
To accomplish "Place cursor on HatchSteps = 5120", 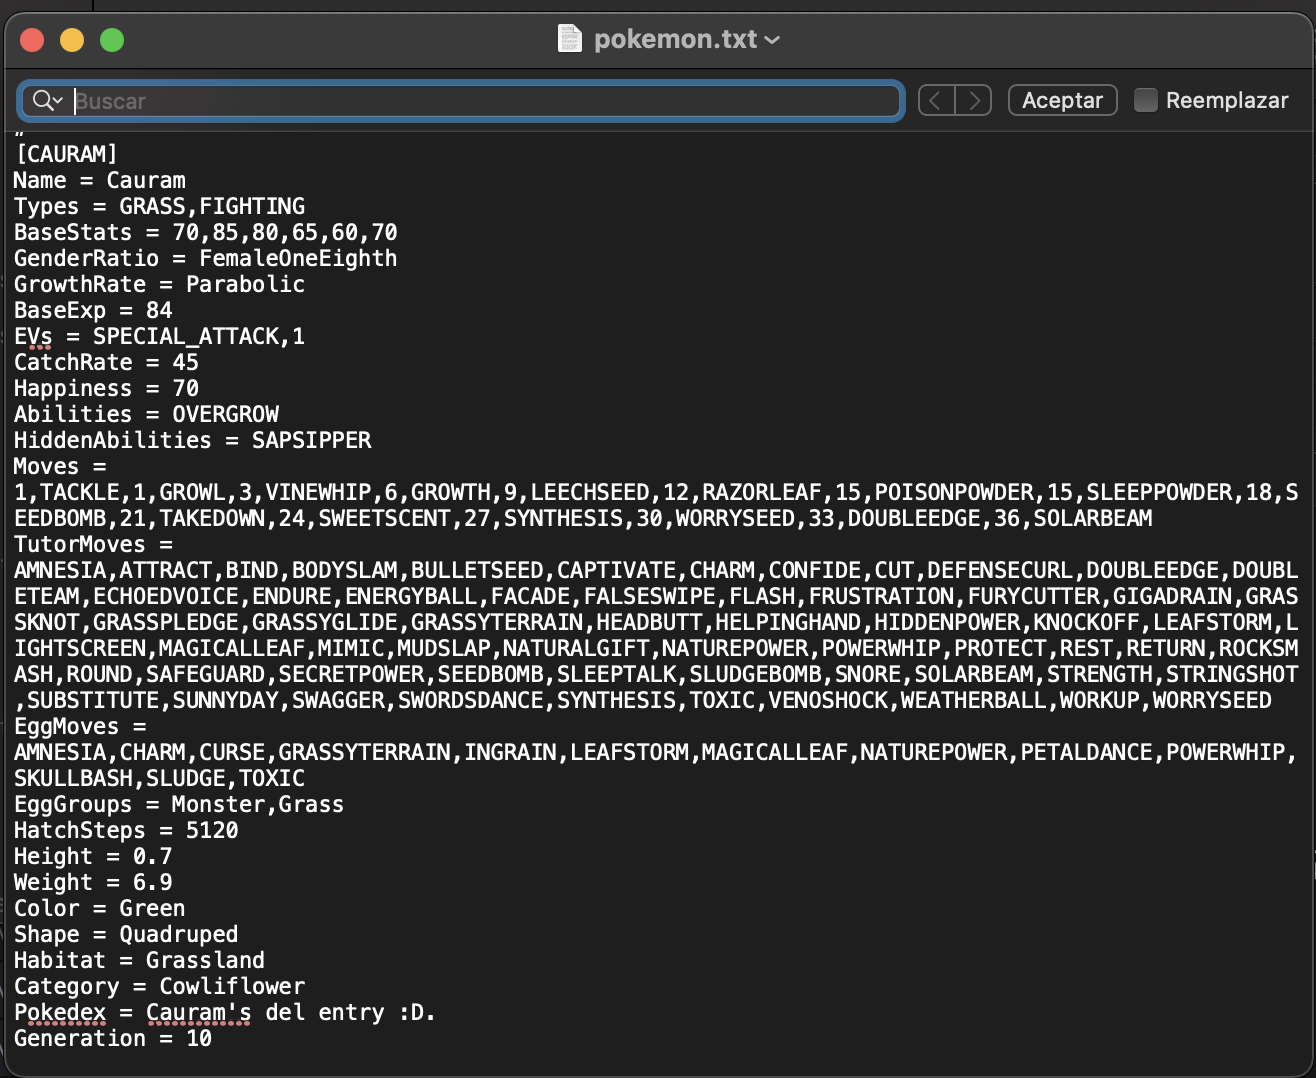I will (126, 830).
